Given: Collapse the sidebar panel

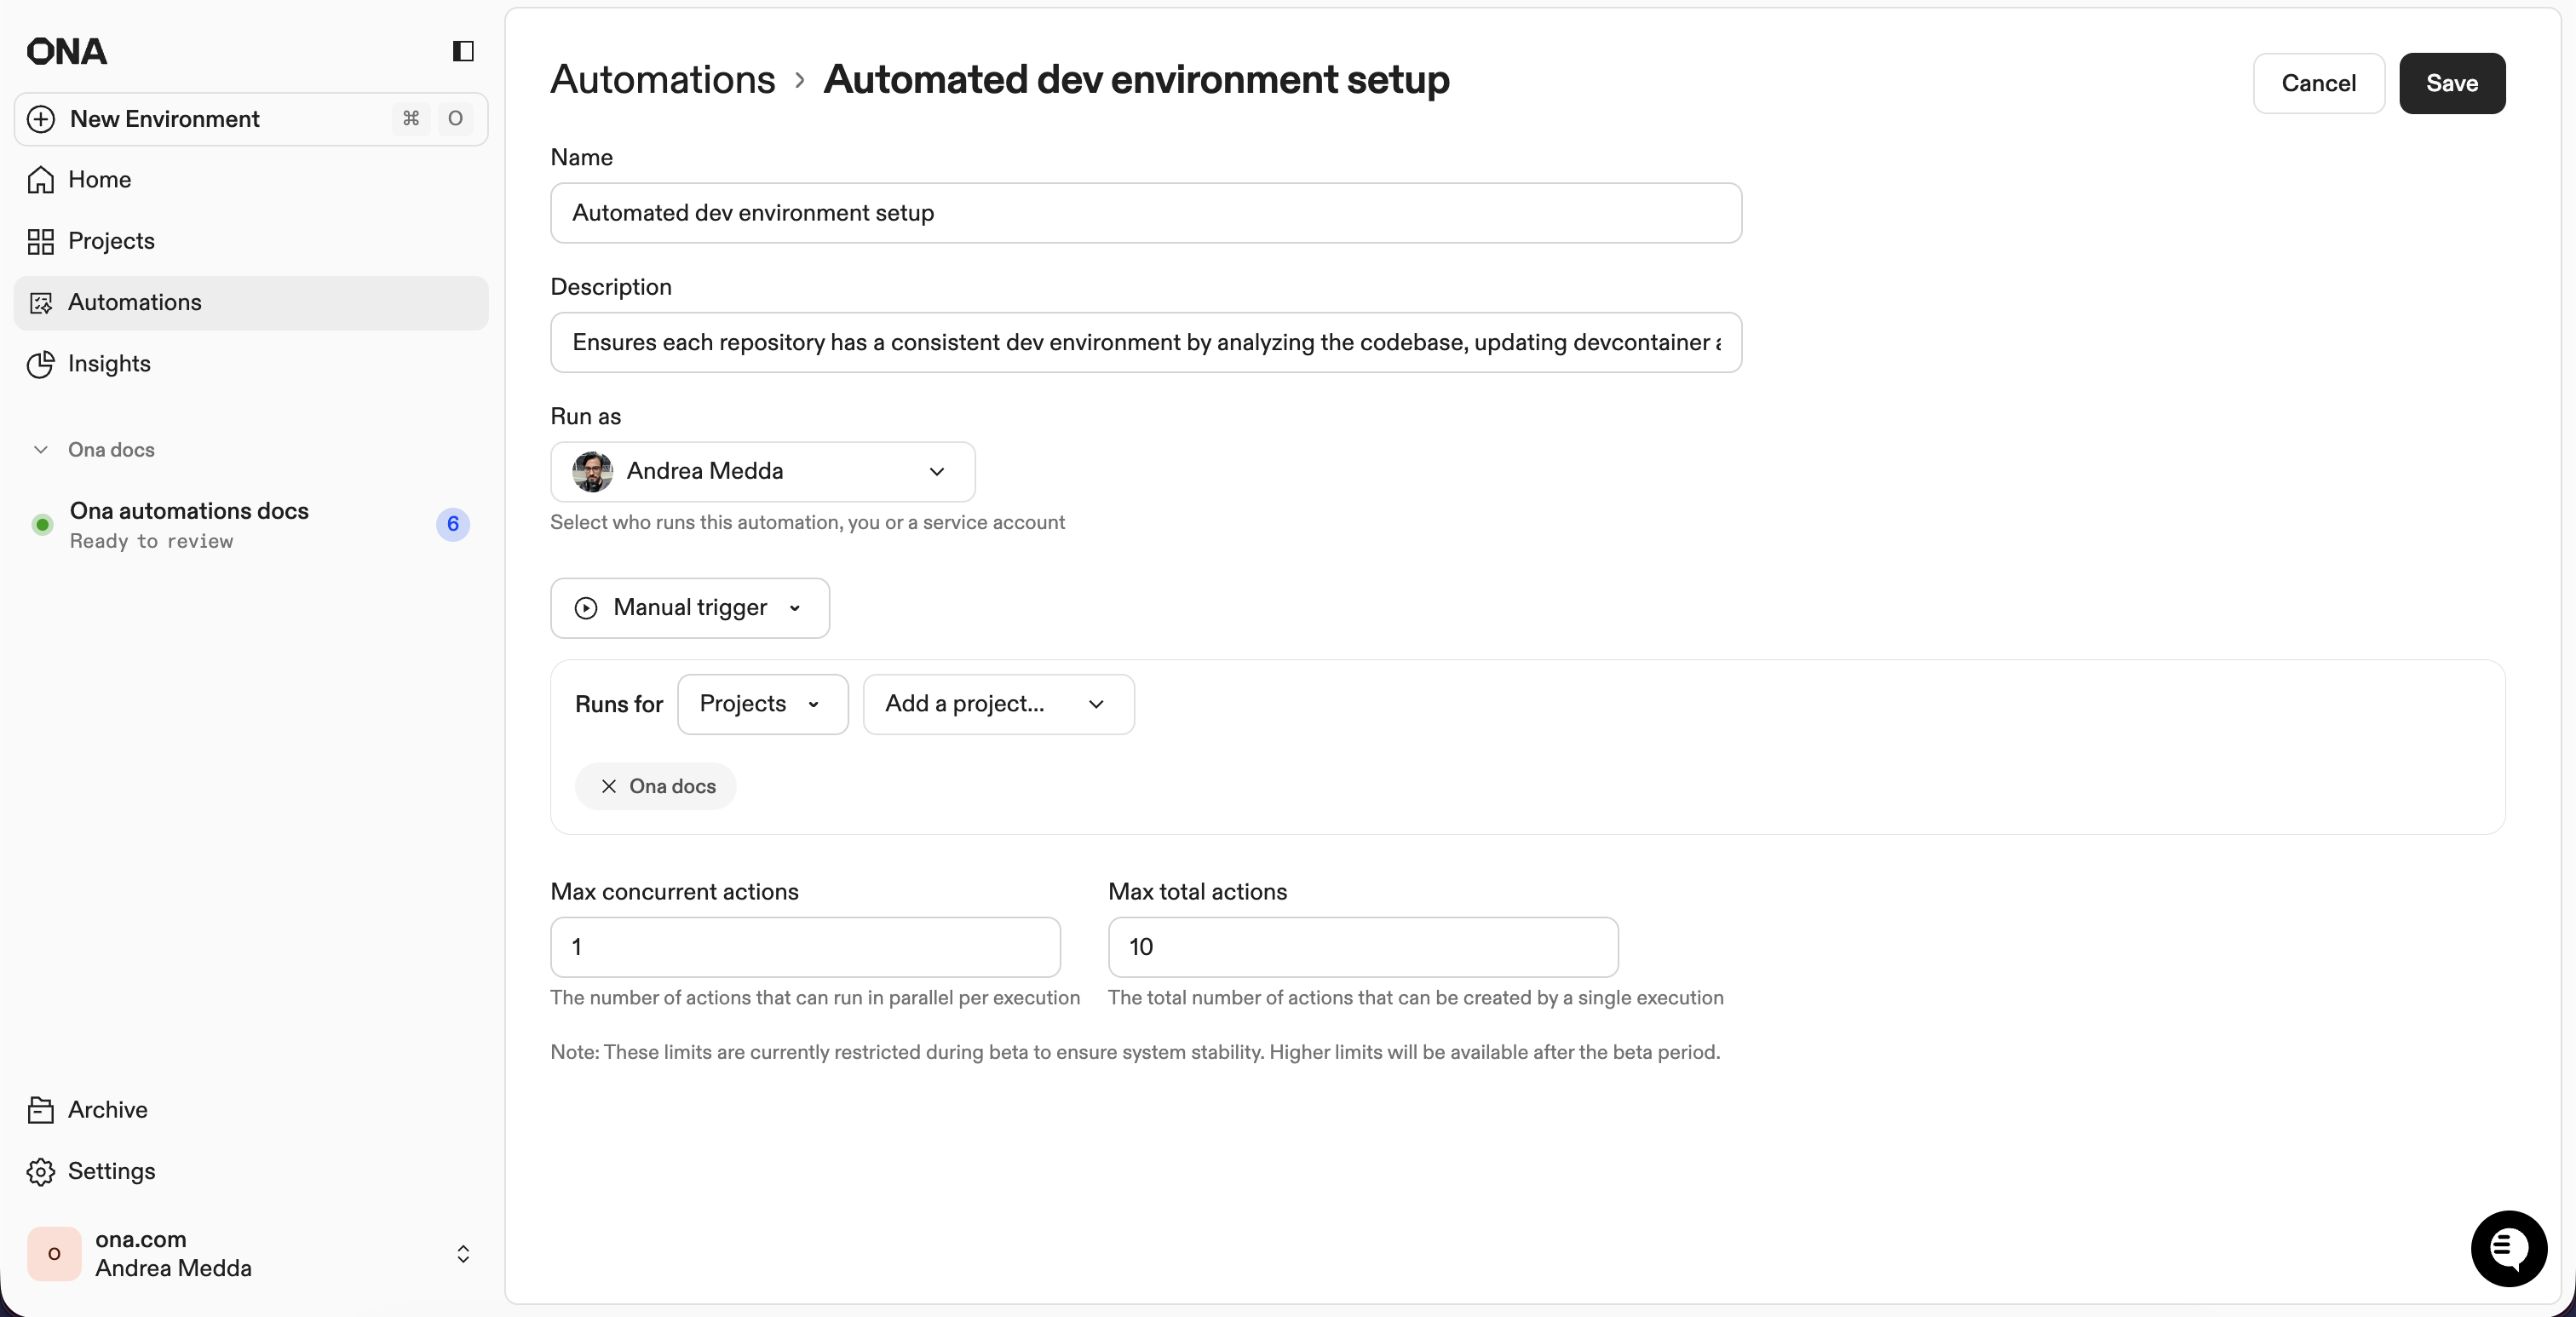Looking at the screenshot, I should (x=462, y=51).
